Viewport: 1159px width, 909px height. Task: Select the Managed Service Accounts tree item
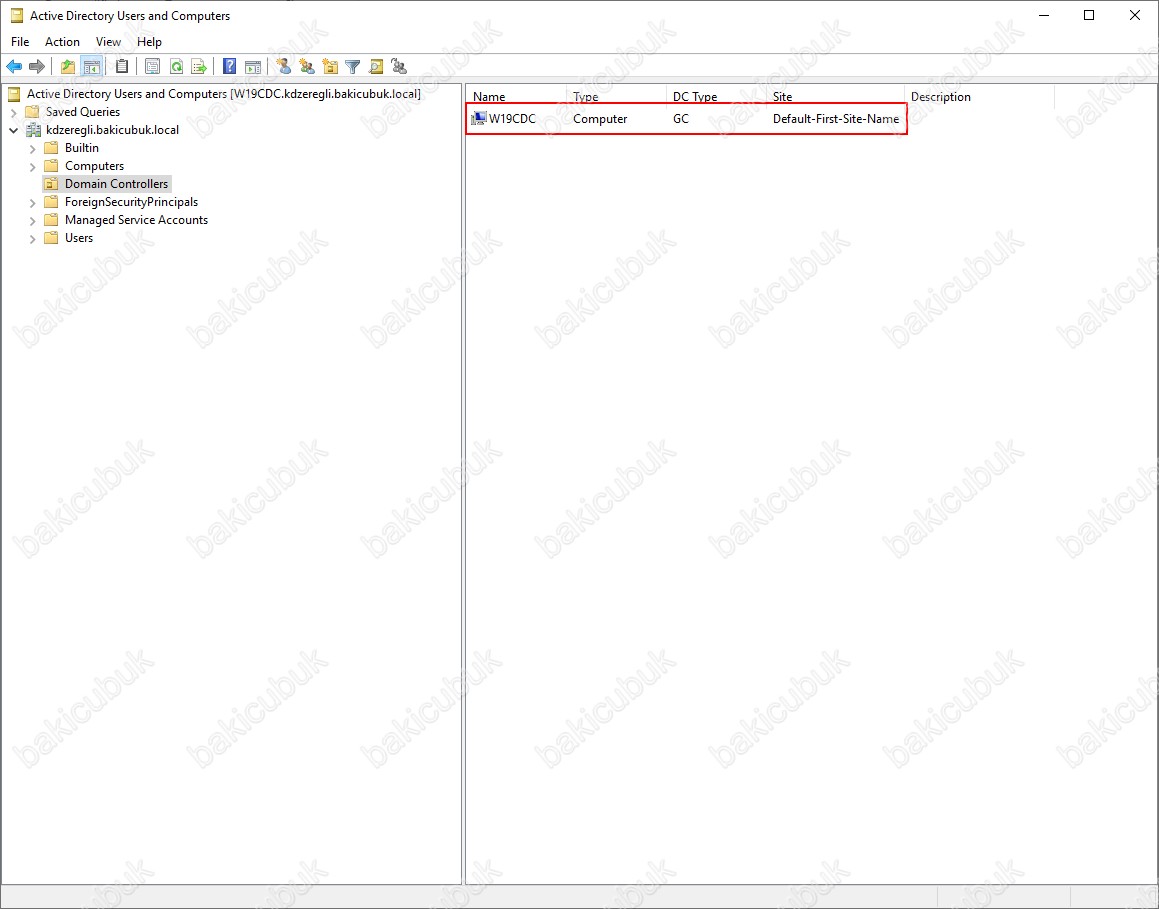[136, 220]
